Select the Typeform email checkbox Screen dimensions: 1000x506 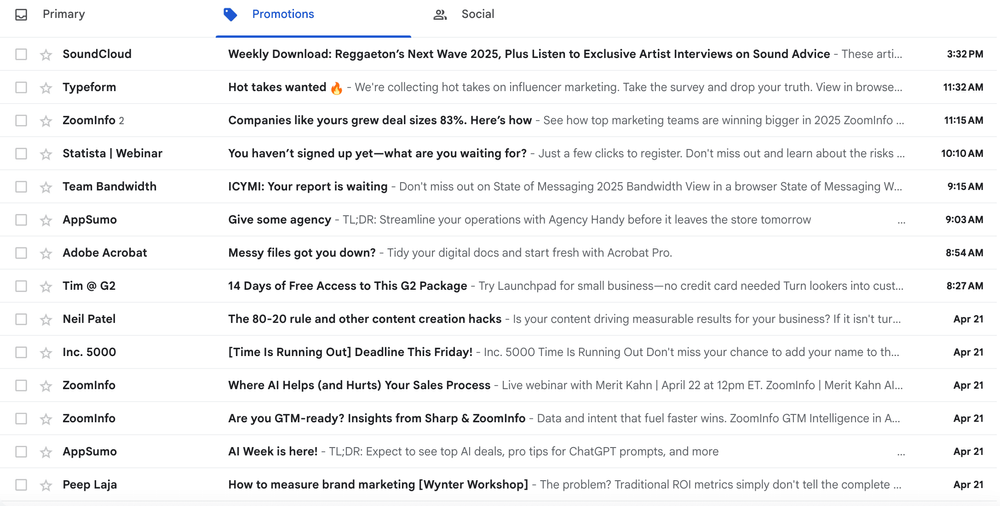point(21,87)
